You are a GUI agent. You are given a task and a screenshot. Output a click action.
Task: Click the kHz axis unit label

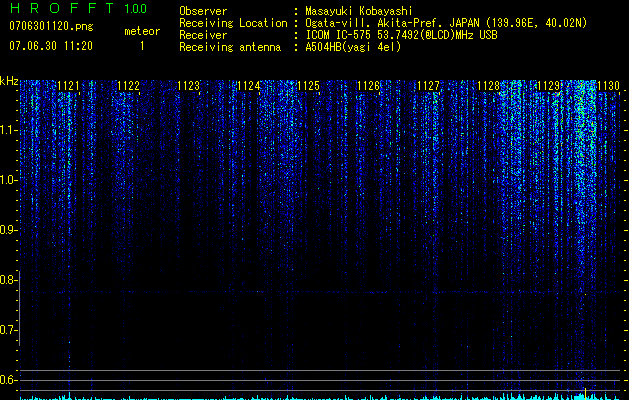[x=9, y=81]
